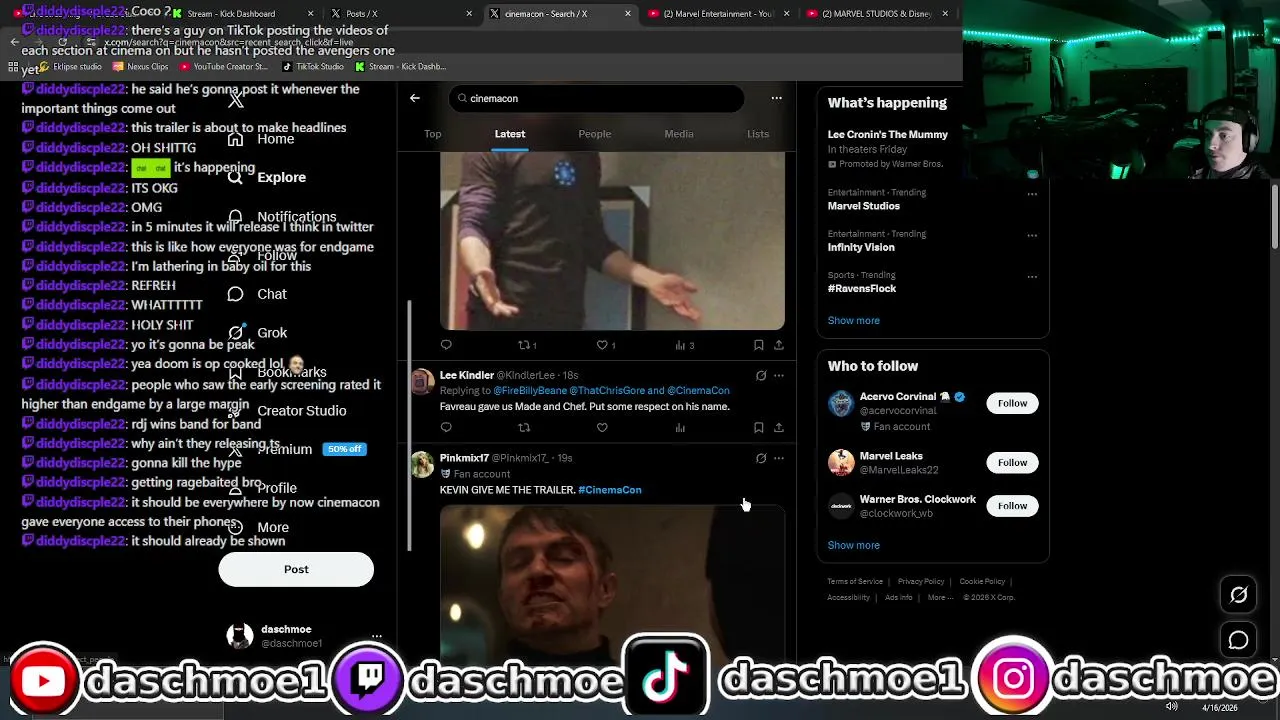Close the cinemacon - Search browser tab
Image resolution: width=1280 pixels, height=720 pixels.
(x=628, y=14)
